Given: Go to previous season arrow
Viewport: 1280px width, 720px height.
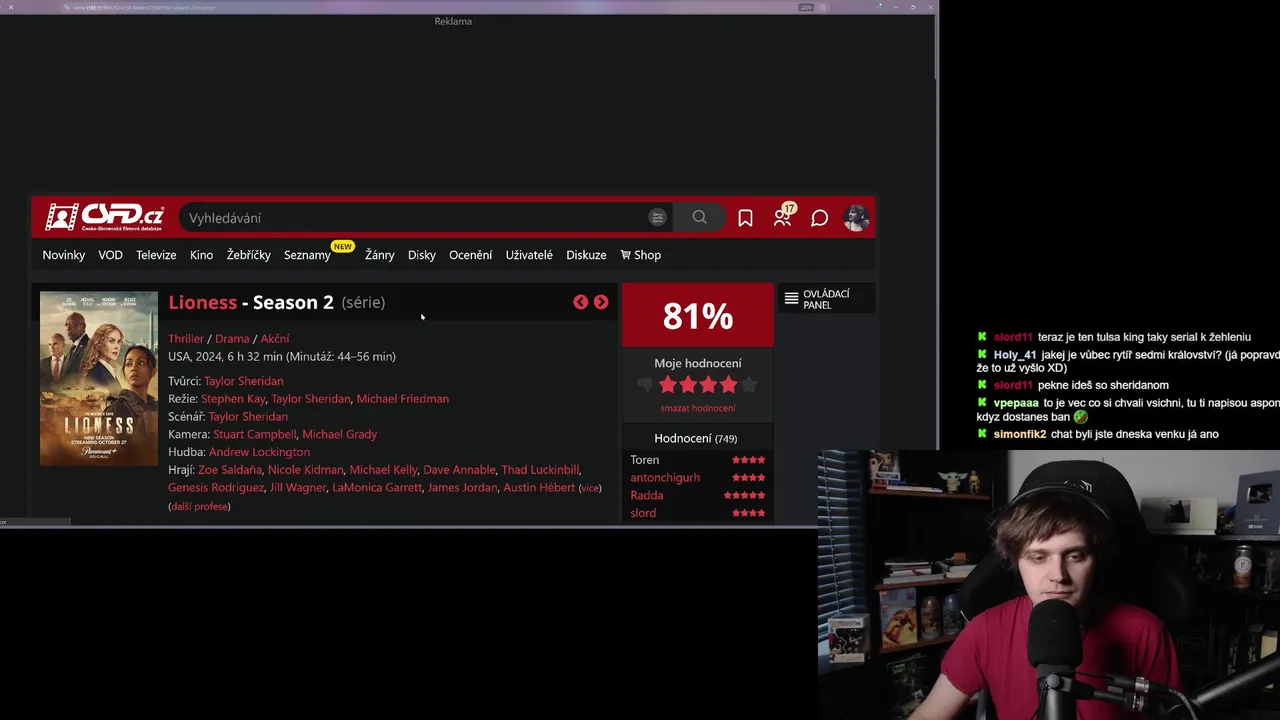Looking at the screenshot, I should (580, 302).
